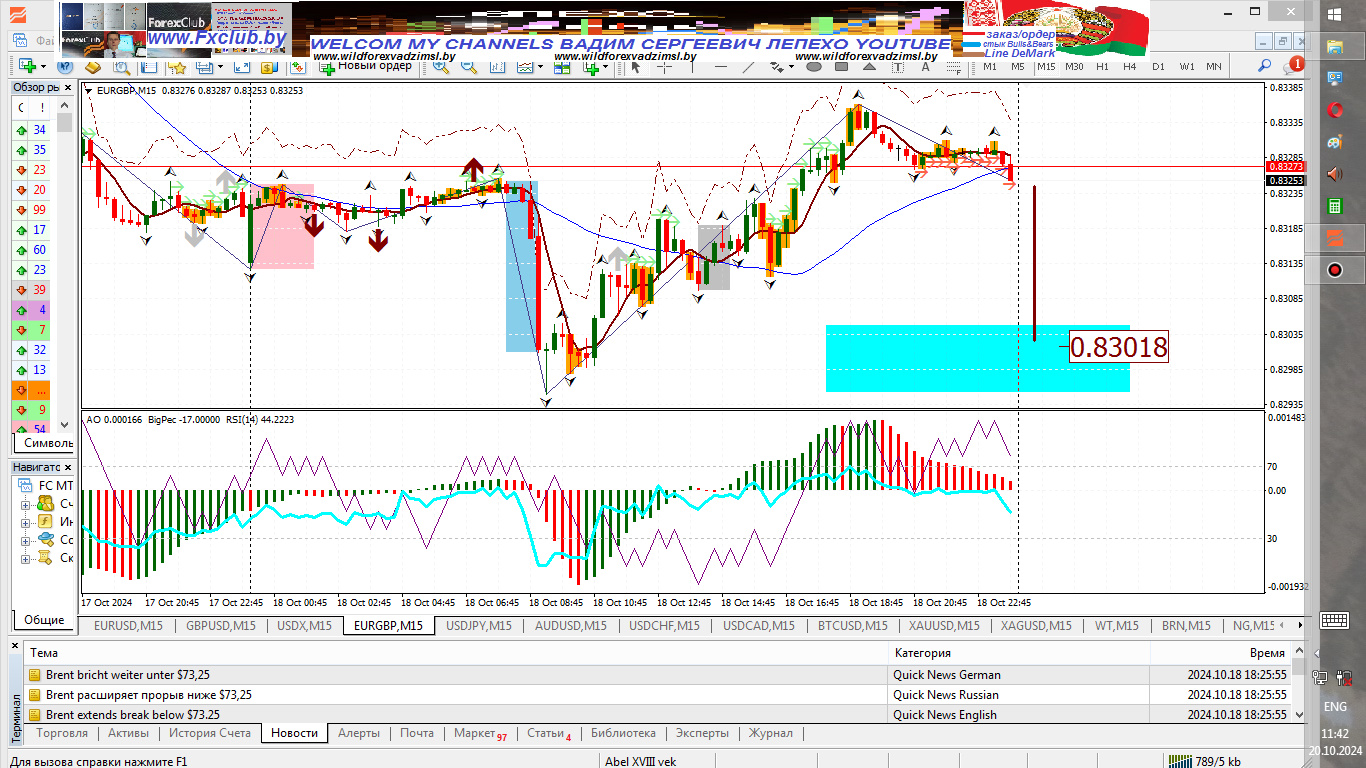
Task: Open the Data Window magnifier icon
Action: (121, 66)
